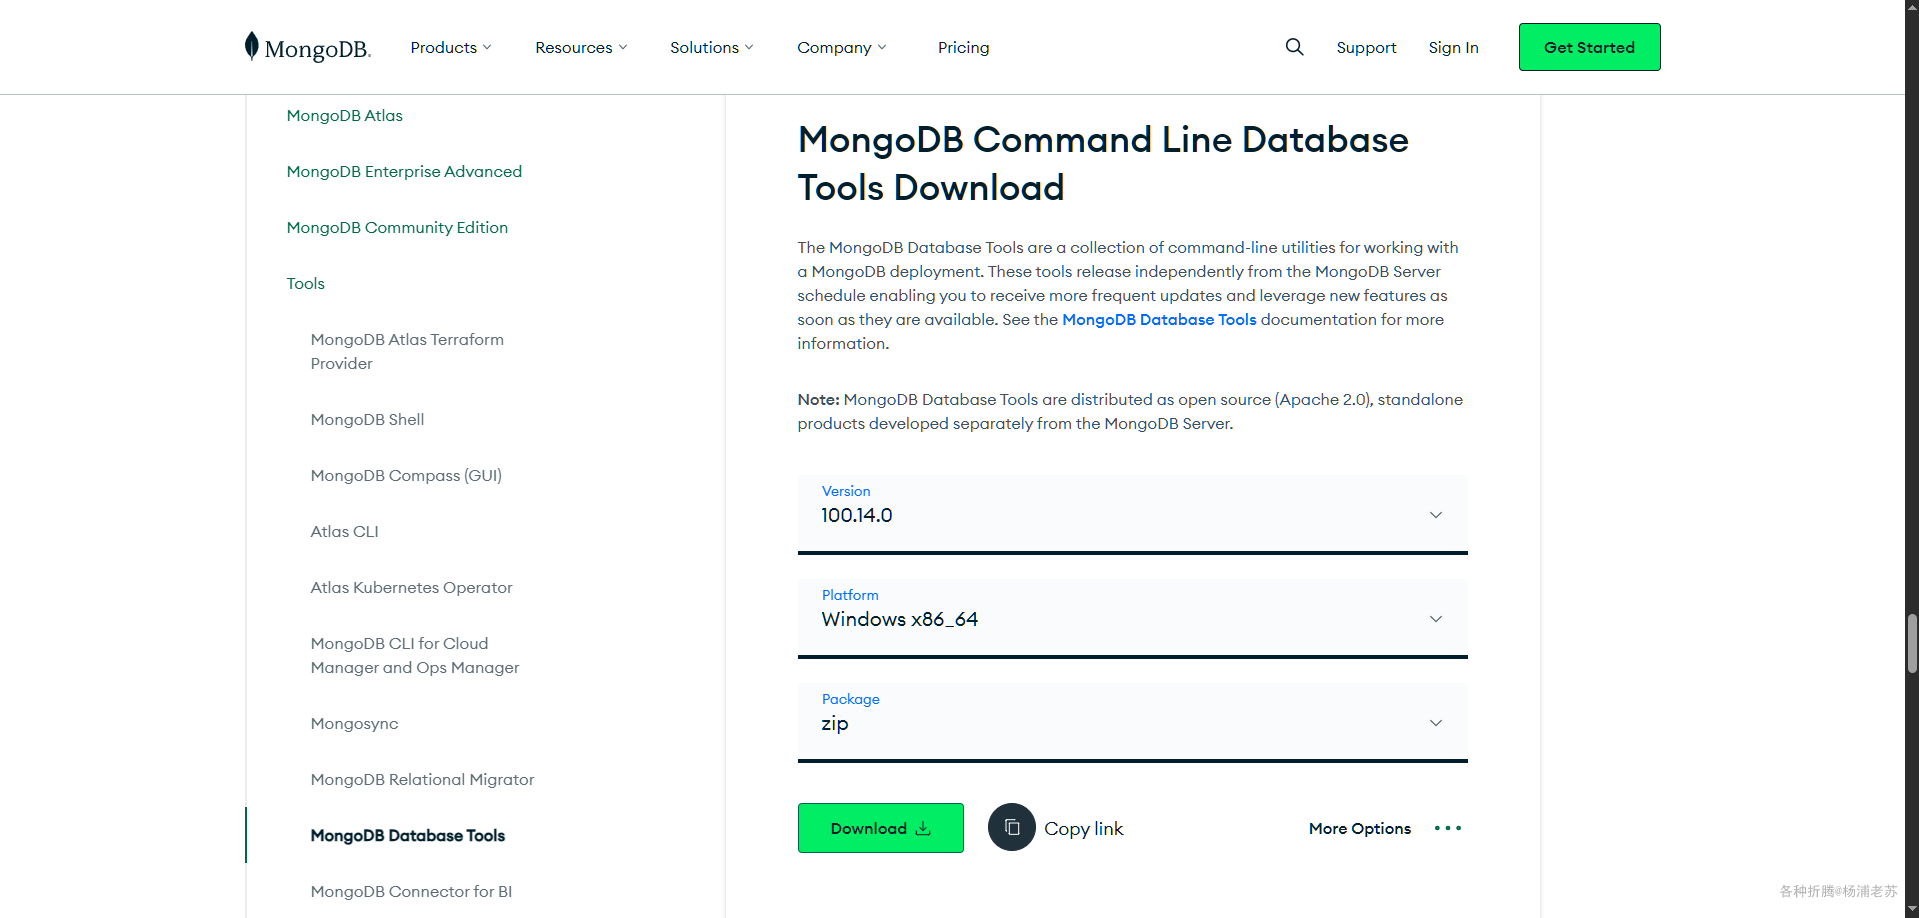Click the Get Started button
Viewport: 1919px width, 918px height.
tap(1589, 47)
